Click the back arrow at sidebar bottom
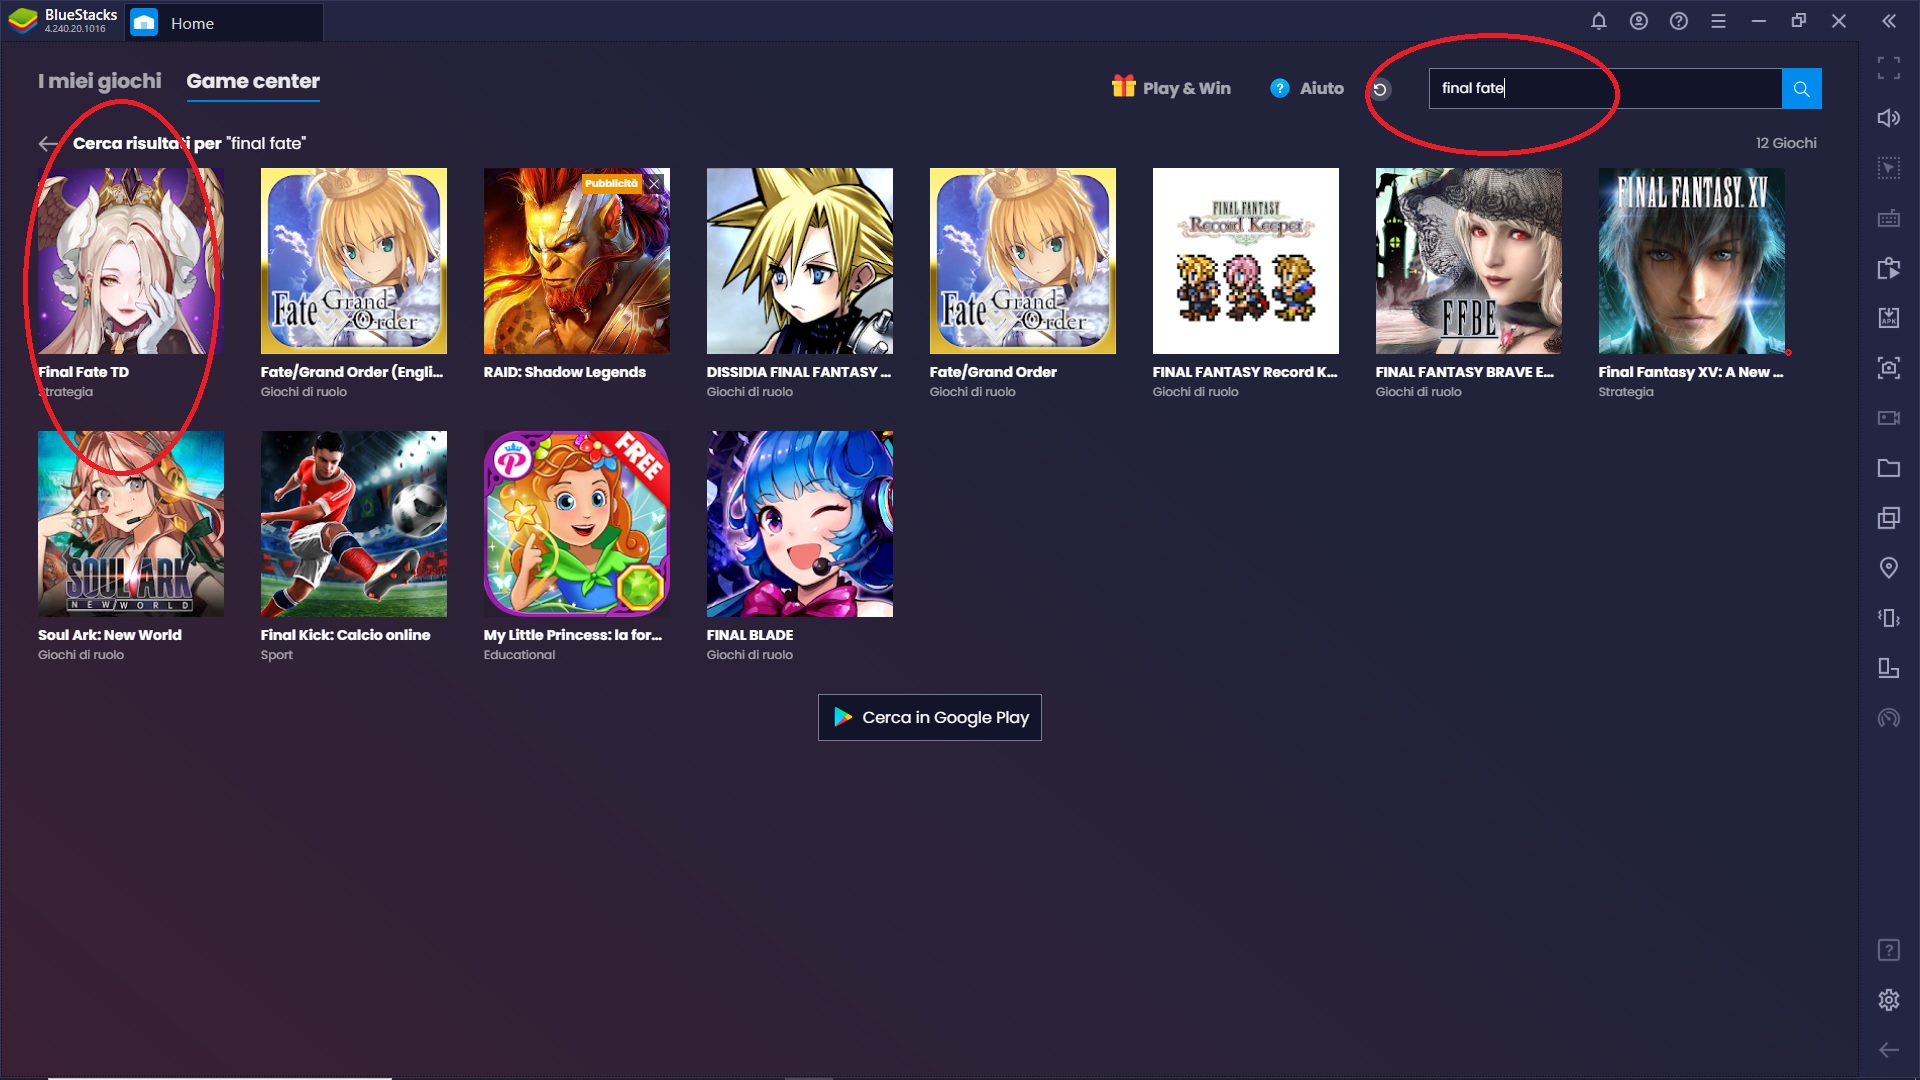Viewport: 1920px width, 1080px height. pyautogui.click(x=1888, y=1050)
